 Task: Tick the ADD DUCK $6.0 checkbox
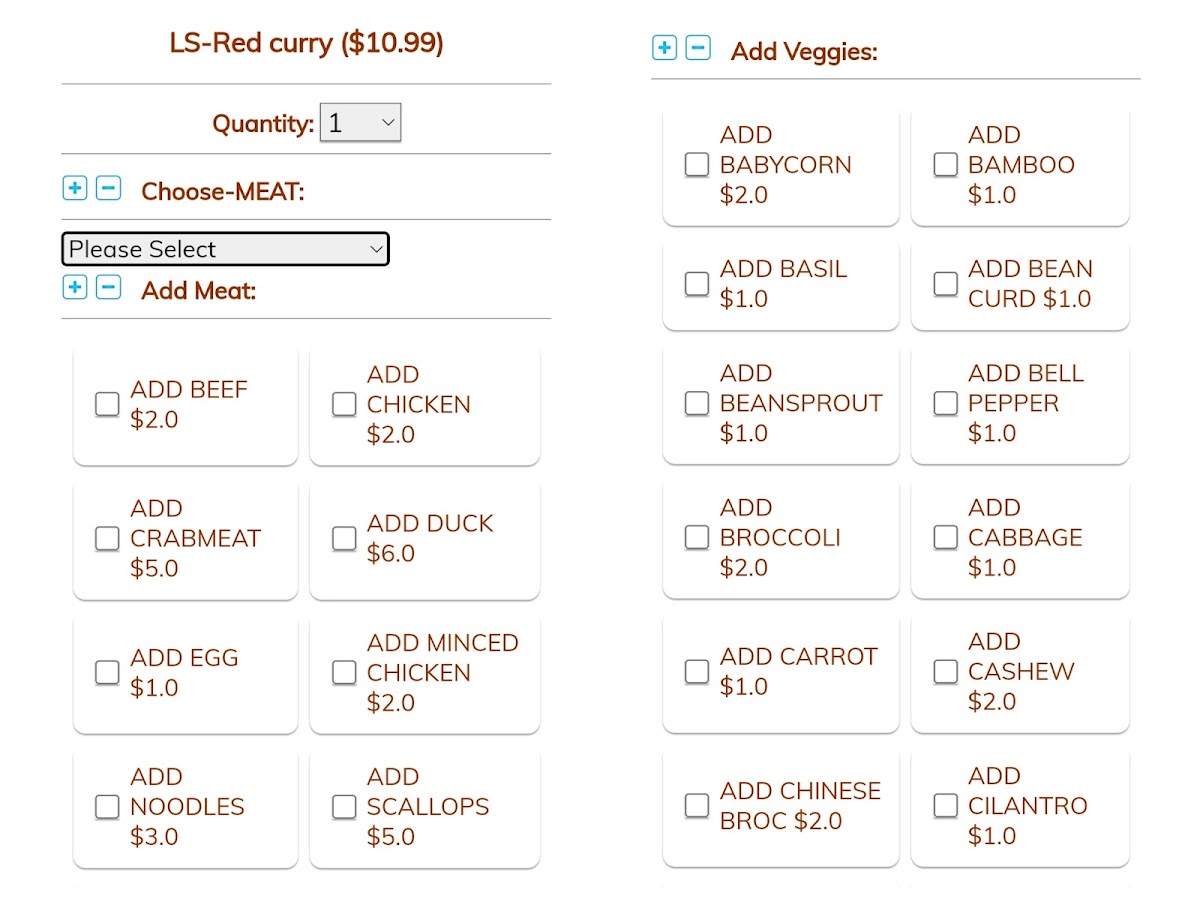pos(344,538)
